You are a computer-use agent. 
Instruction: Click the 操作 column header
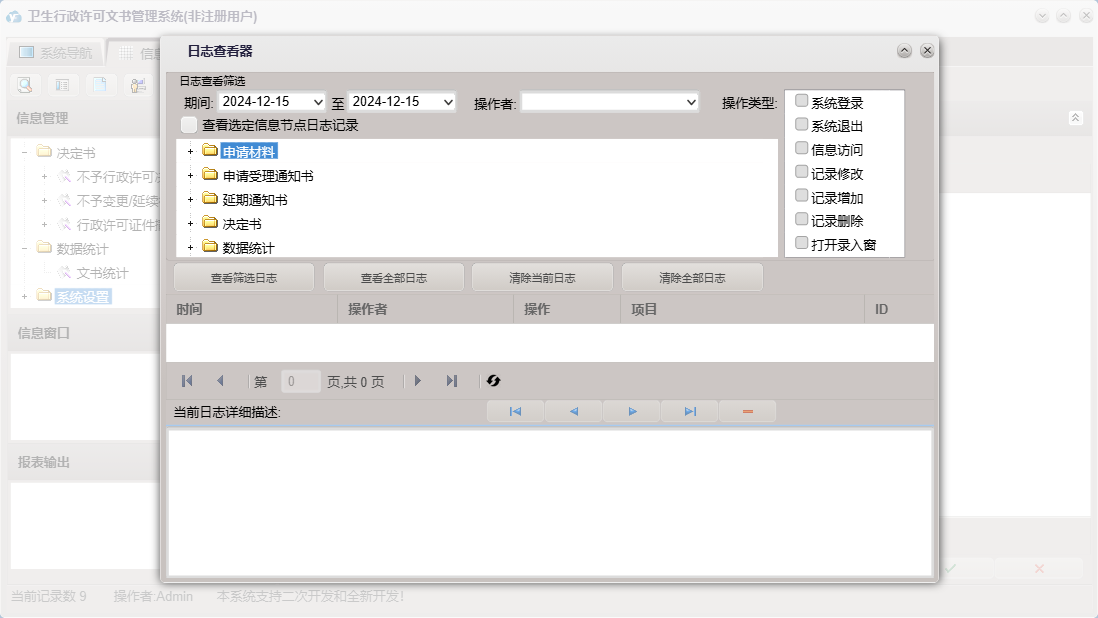[x=567, y=309]
